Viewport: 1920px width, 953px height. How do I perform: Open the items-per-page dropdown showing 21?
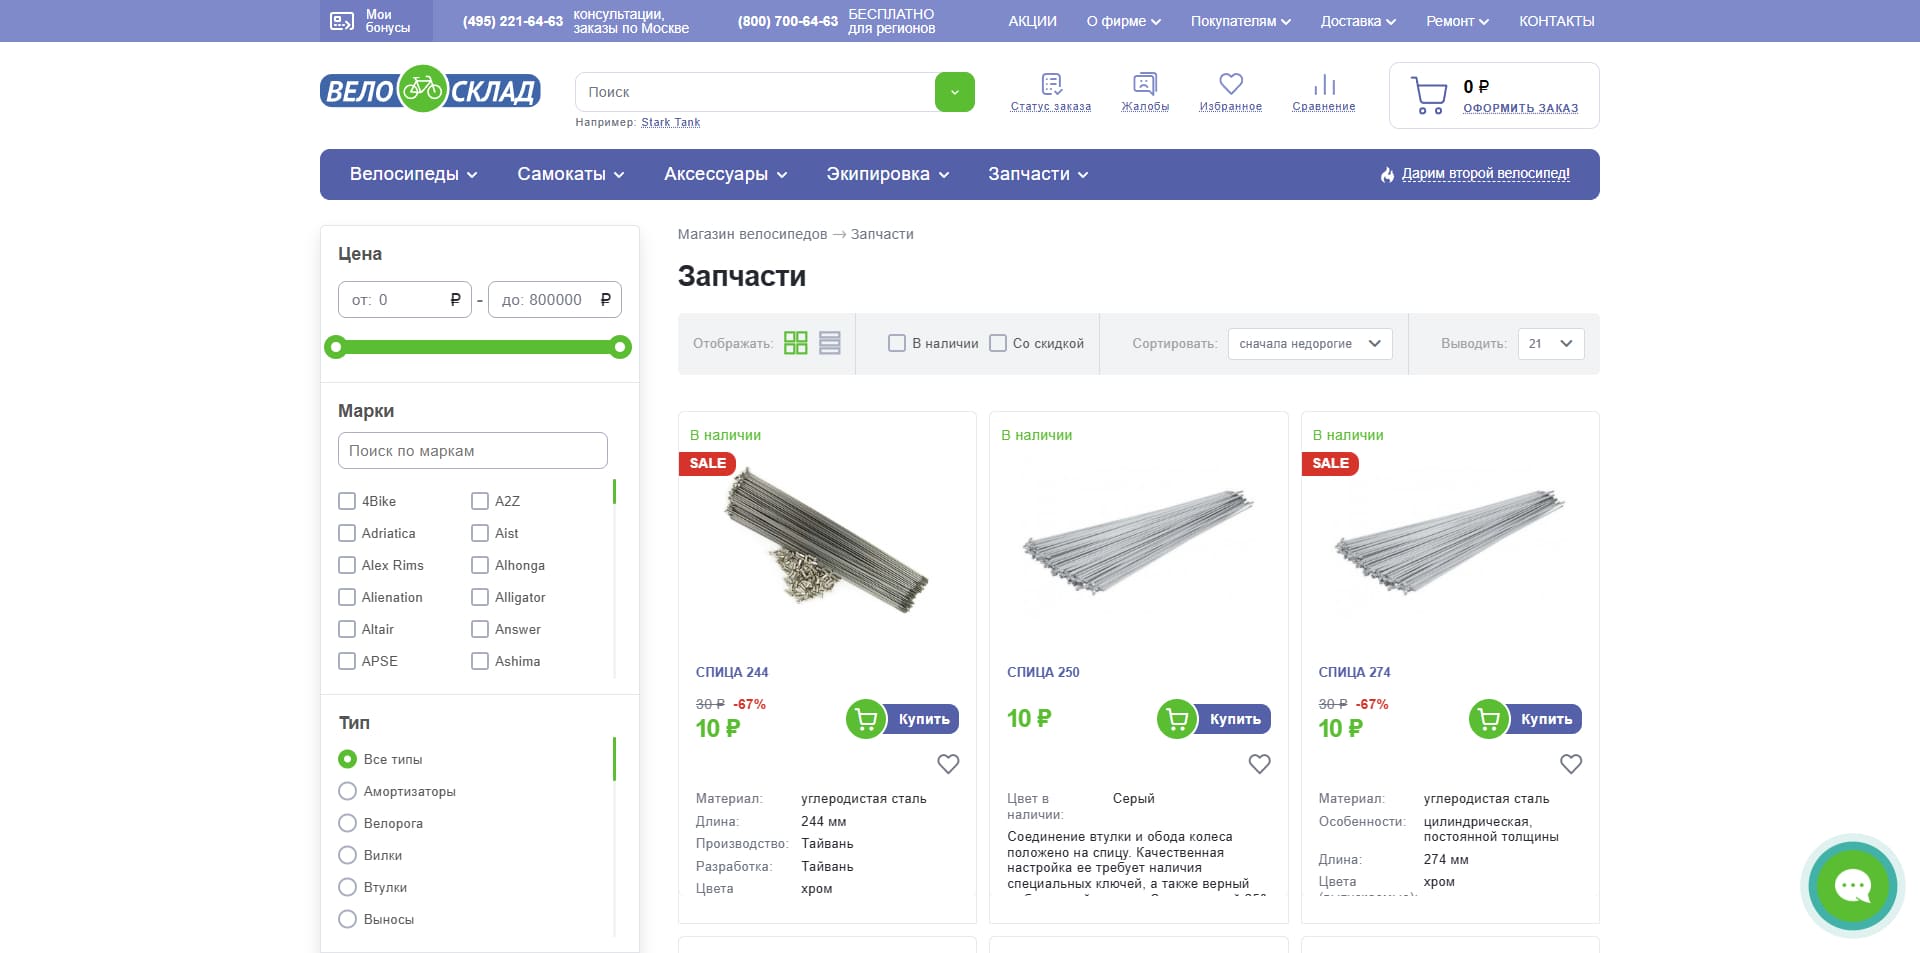[x=1551, y=343]
